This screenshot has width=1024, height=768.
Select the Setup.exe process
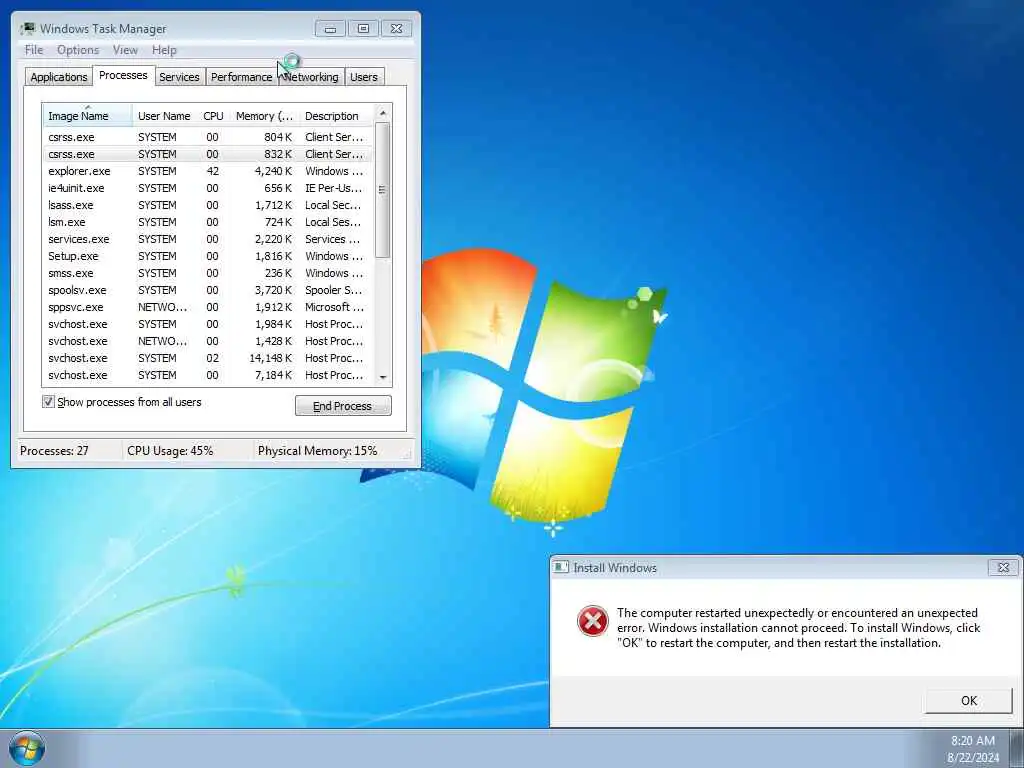(x=208, y=256)
